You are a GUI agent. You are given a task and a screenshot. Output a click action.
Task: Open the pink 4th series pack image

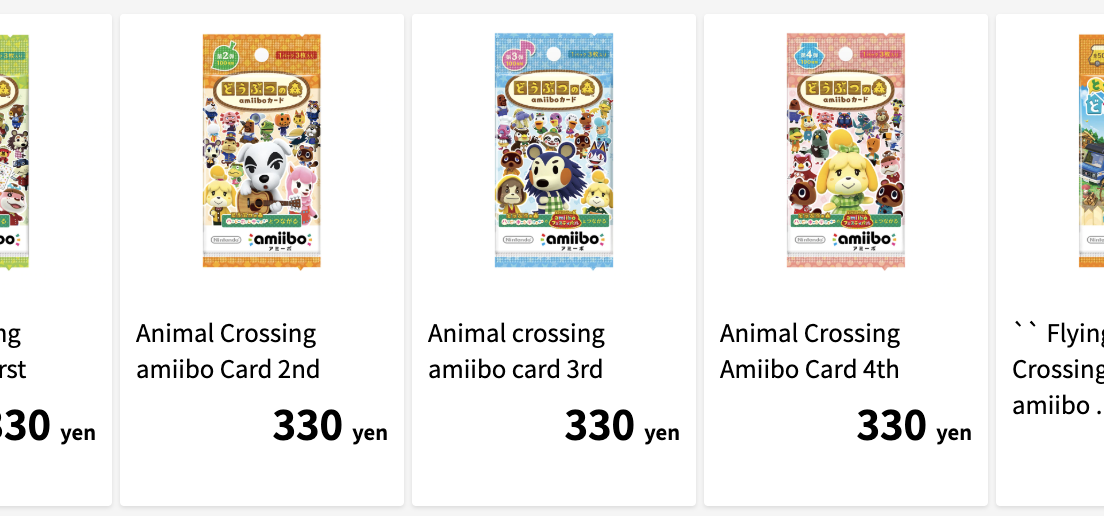click(x=846, y=150)
